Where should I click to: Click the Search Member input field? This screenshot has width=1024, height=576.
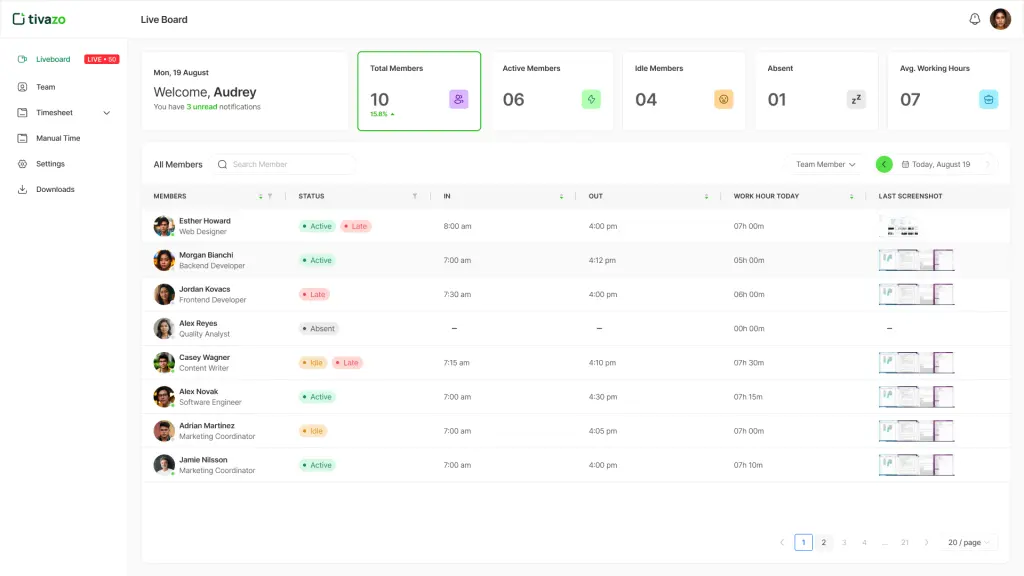(290, 164)
